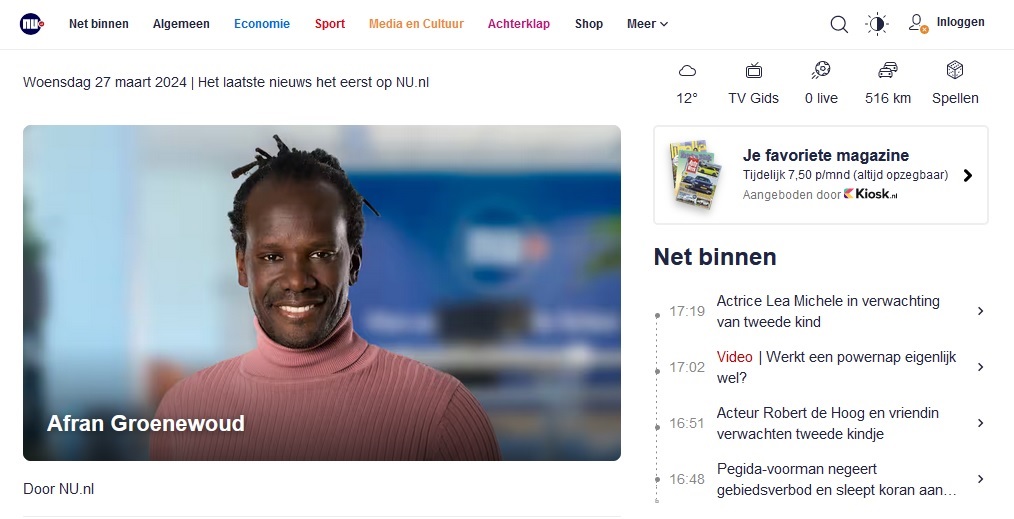Open the Sport navigation tab
The height and width of the screenshot is (519, 1014).
tap(330, 24)
